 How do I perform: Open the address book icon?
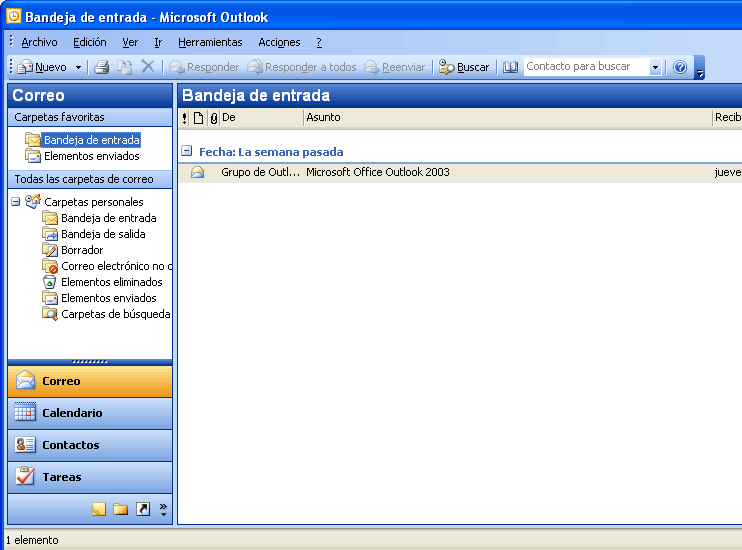pyautogui.click(x=510, y=67)
